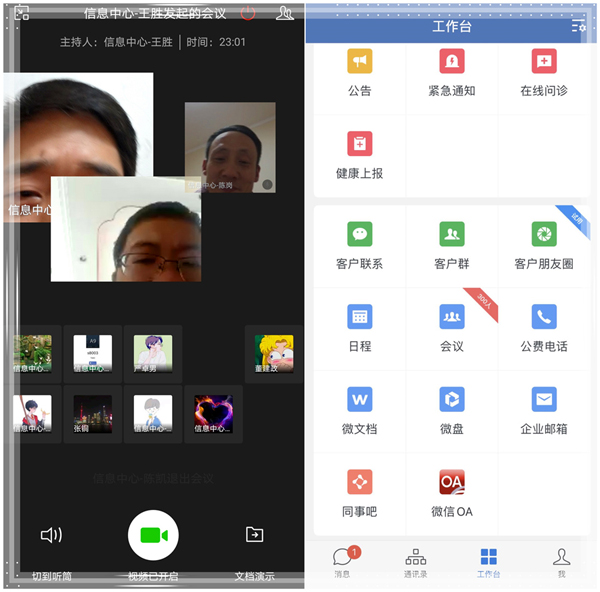This screenshot has height=592, width=600.
Task: Open the 客户联系 customer contact app
Action: coord(359,246)
